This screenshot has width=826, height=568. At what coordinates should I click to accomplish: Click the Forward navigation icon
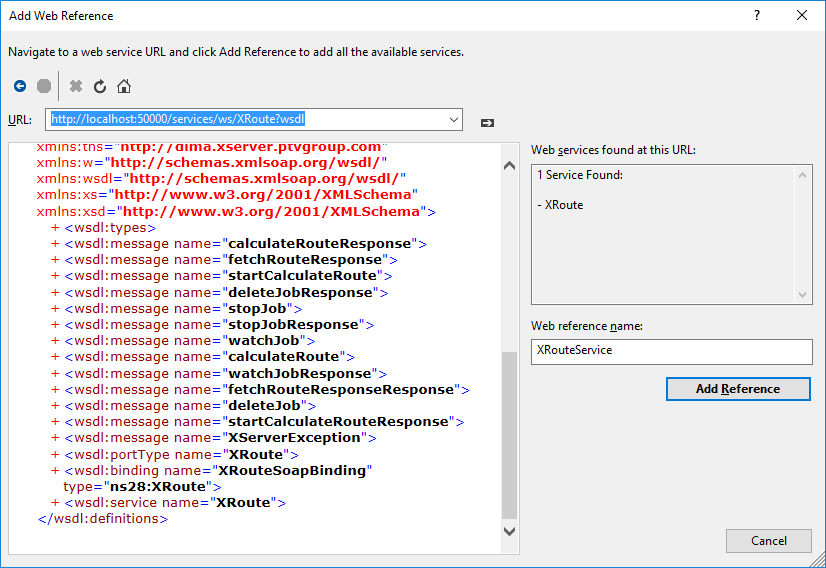click(x=44, y=86)
